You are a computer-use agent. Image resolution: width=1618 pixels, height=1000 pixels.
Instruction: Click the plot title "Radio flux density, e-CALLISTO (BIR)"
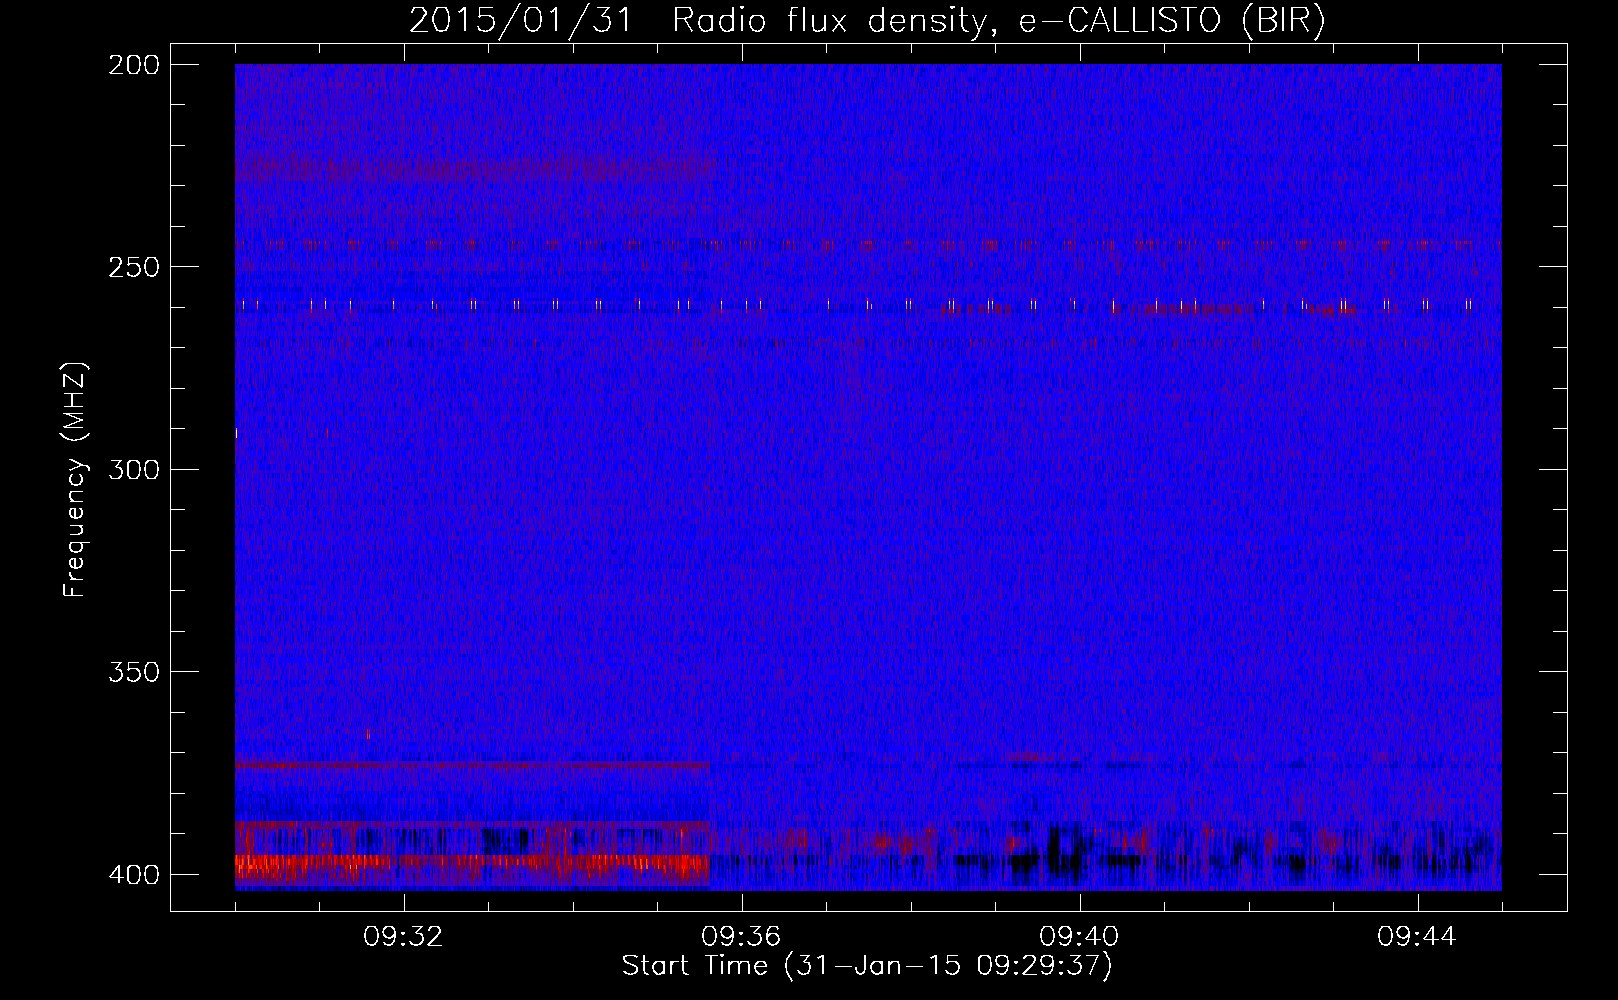coord(999,21)
